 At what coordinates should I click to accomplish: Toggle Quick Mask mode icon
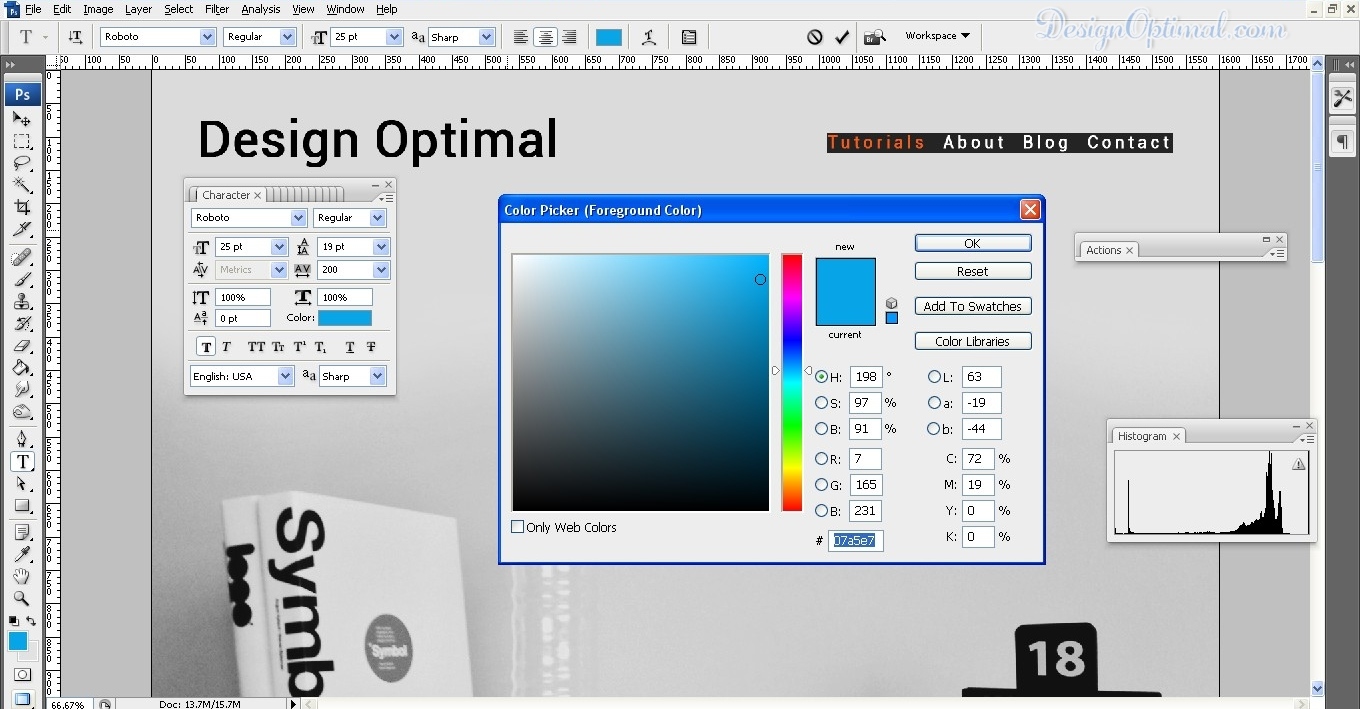pyautogui.click(x=22, y=676)
